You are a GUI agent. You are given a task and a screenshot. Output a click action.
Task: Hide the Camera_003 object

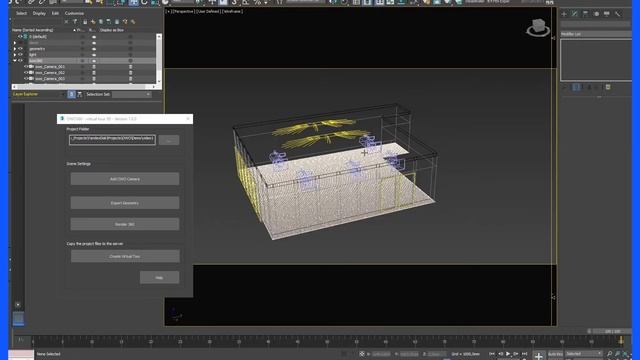pyautogui.click(x=26, y=78)
